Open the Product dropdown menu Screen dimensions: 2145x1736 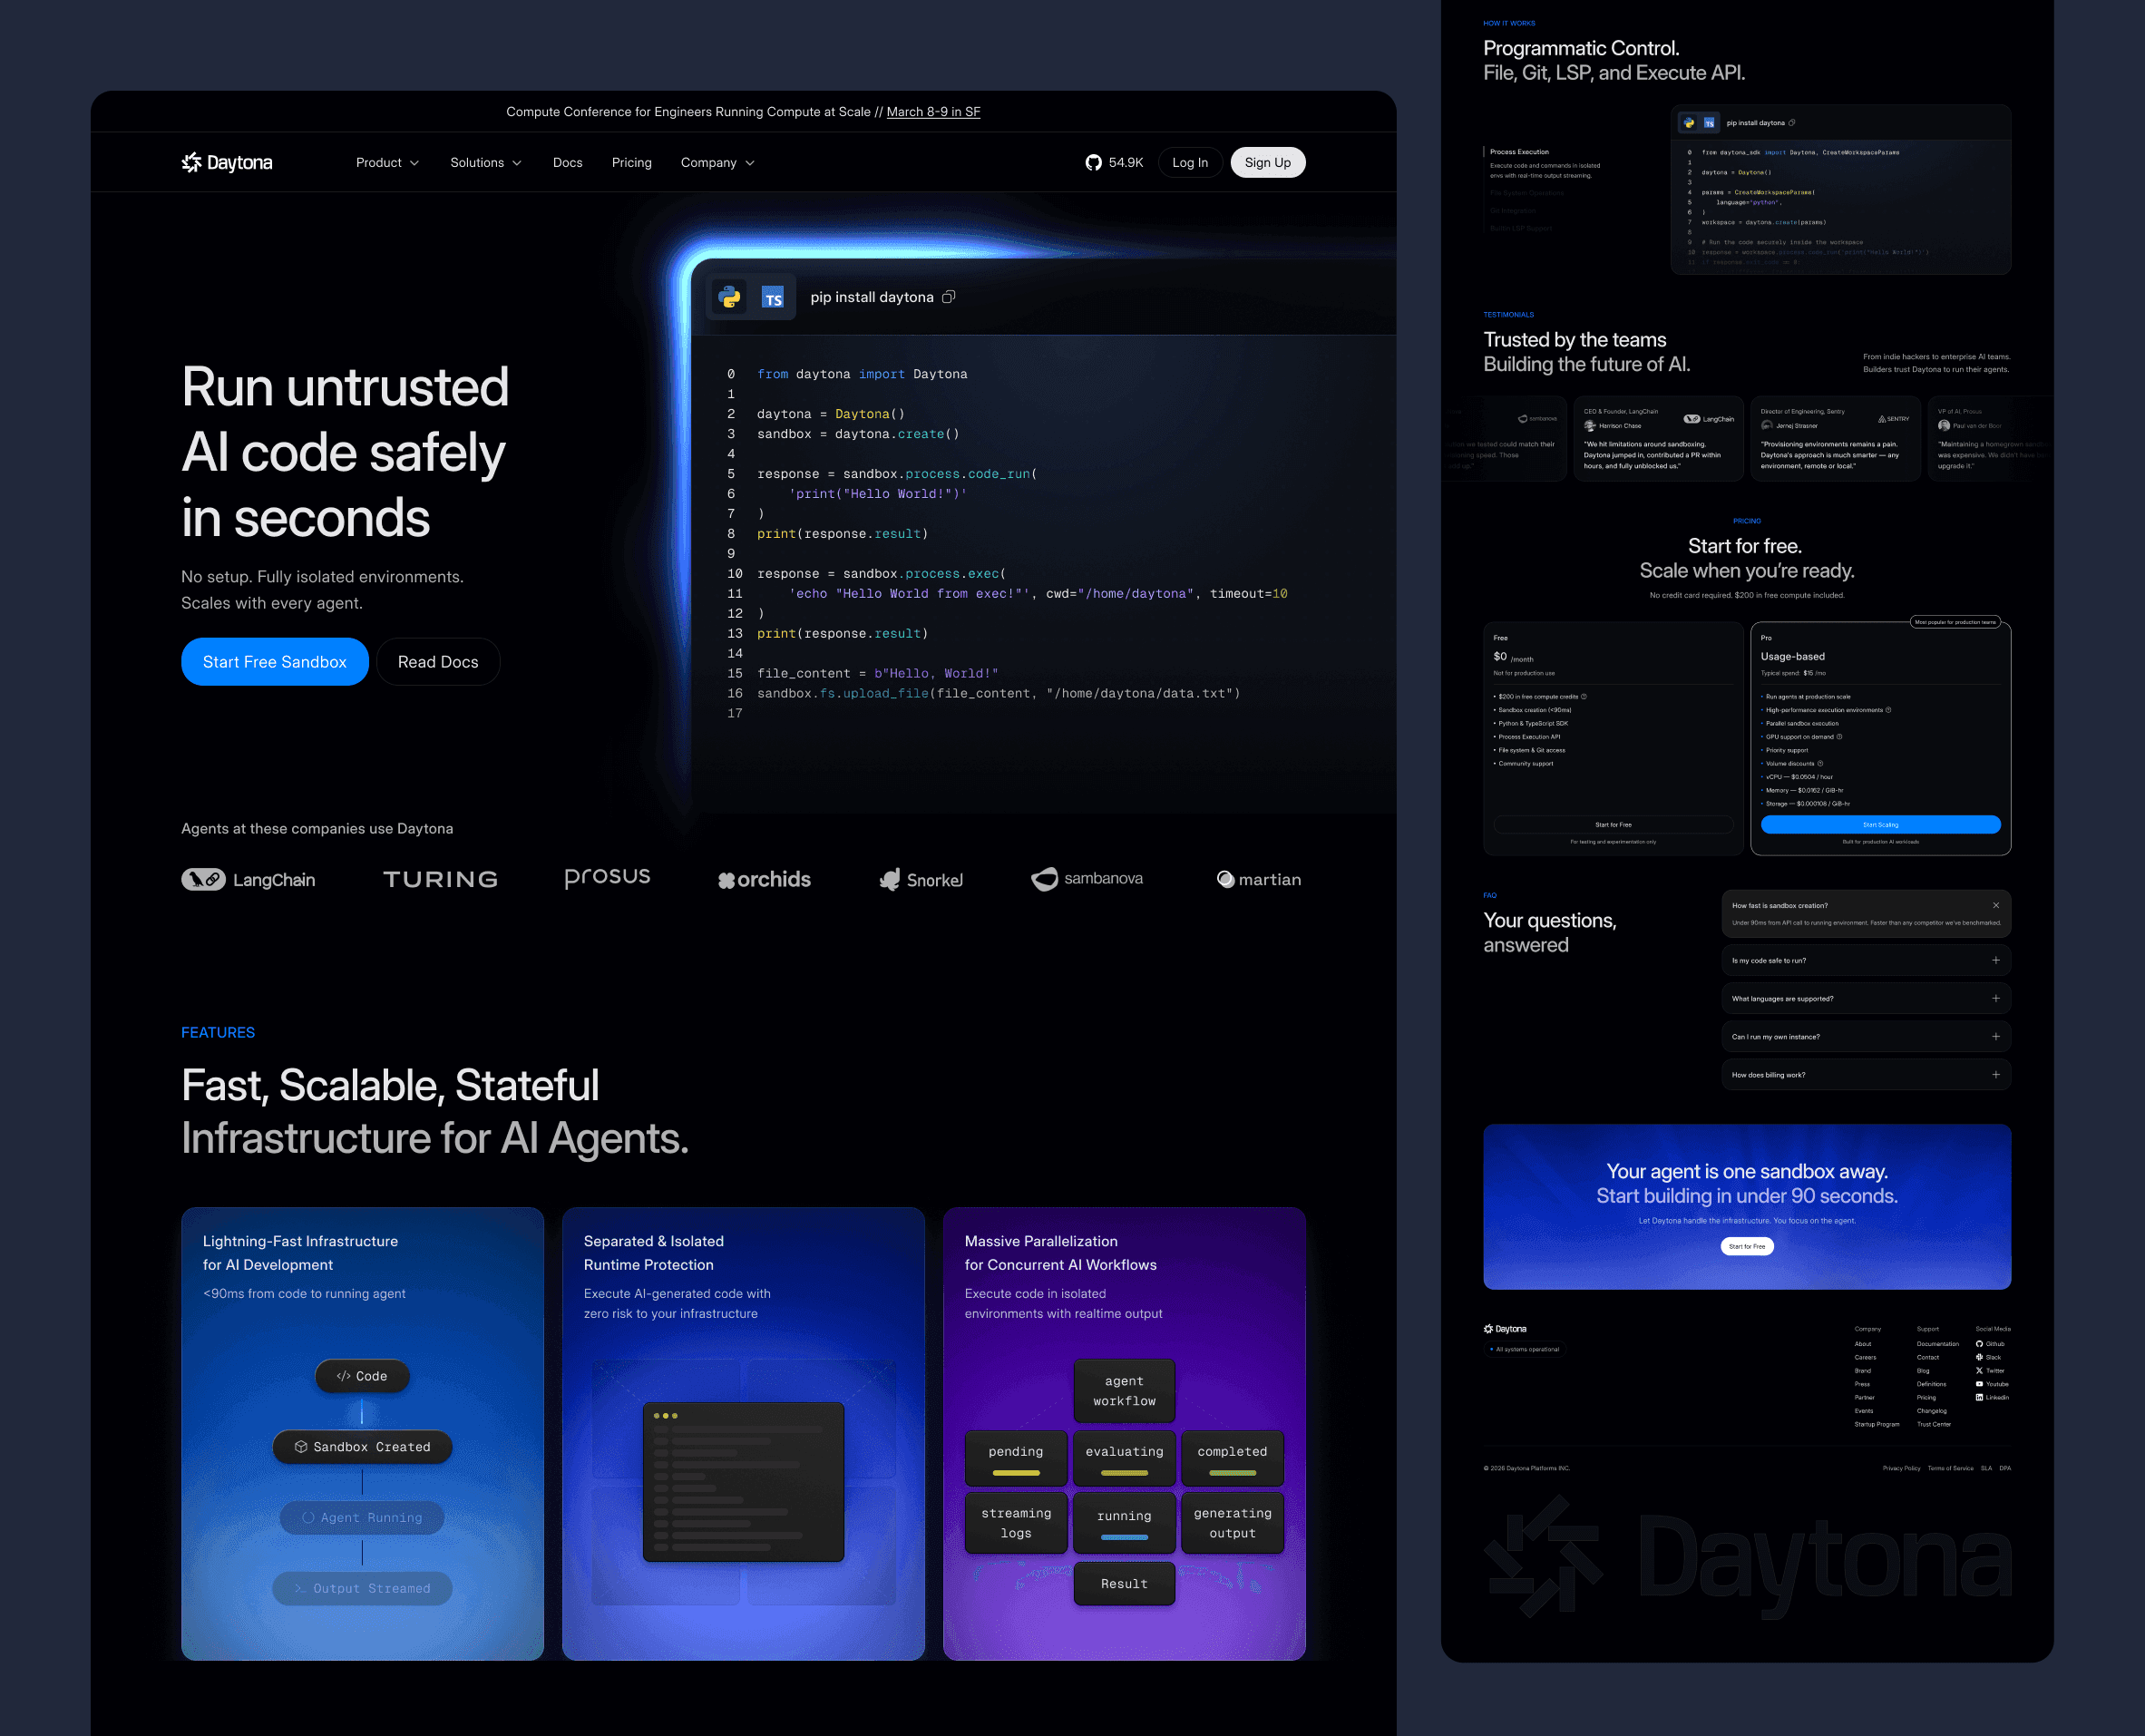click(x=387, y=162)
